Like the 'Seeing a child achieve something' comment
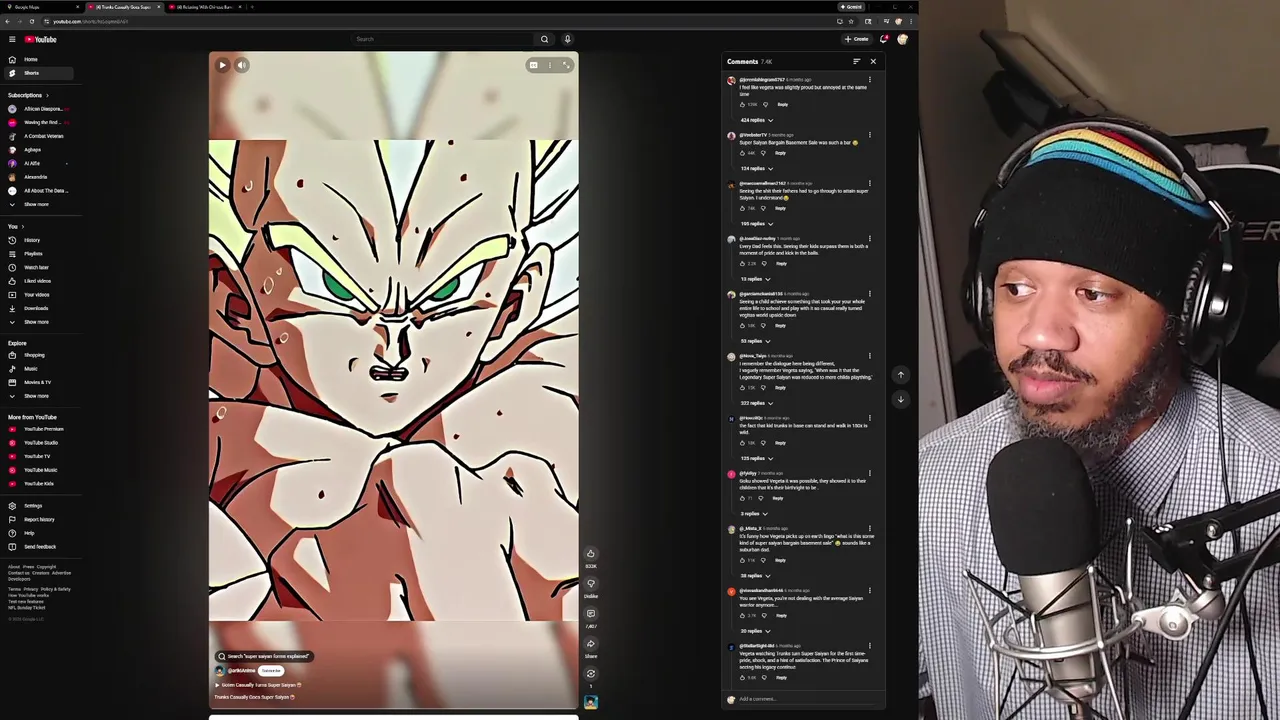 coord(742,326)
